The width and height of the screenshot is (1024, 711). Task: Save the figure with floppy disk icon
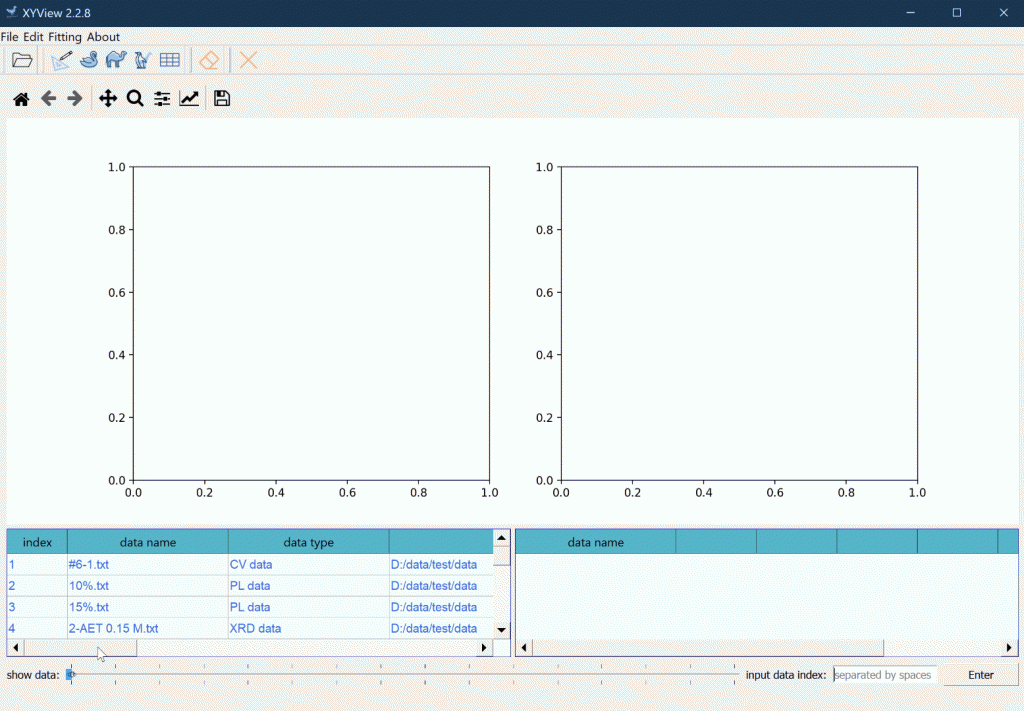point(222,99)
